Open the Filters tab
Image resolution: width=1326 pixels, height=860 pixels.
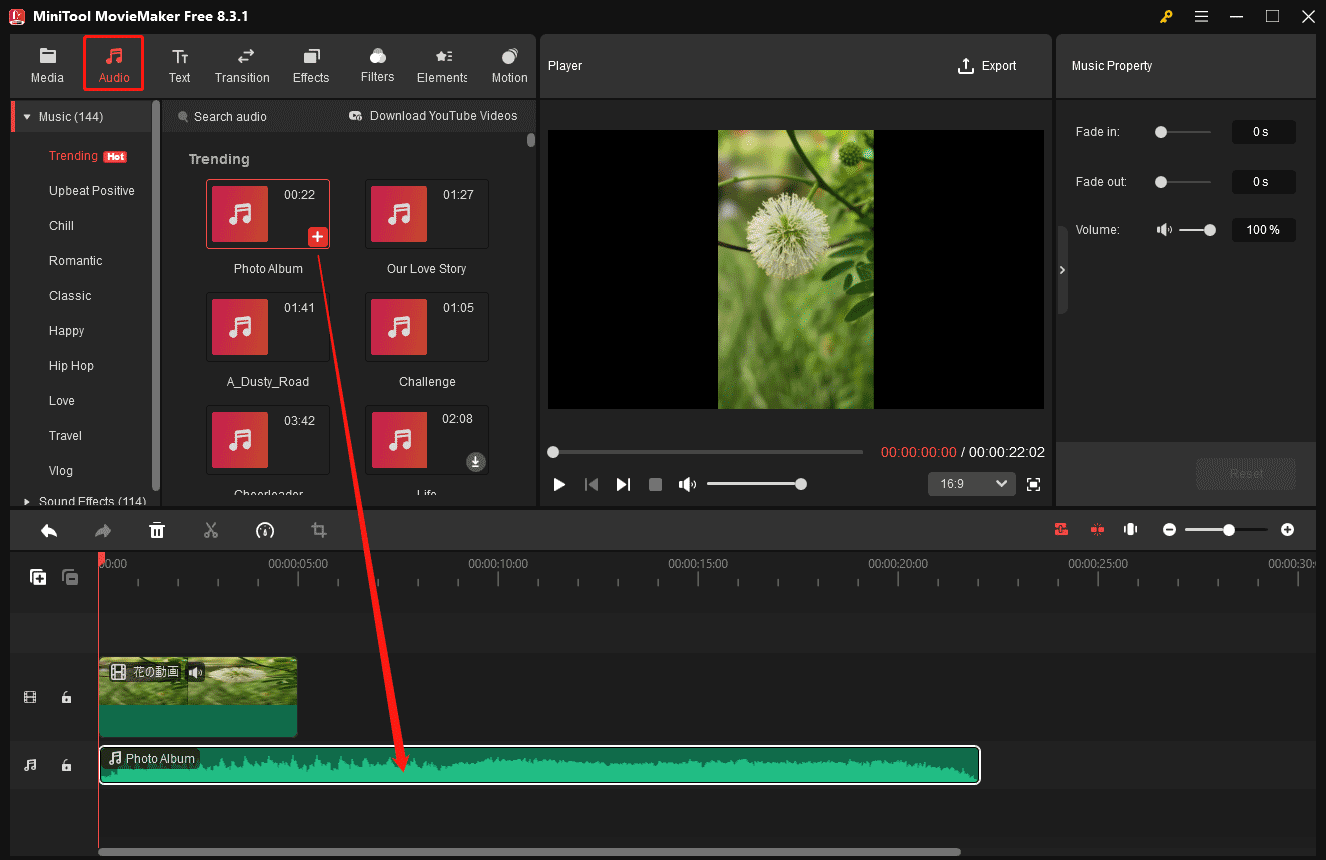[x=377, y=65]
